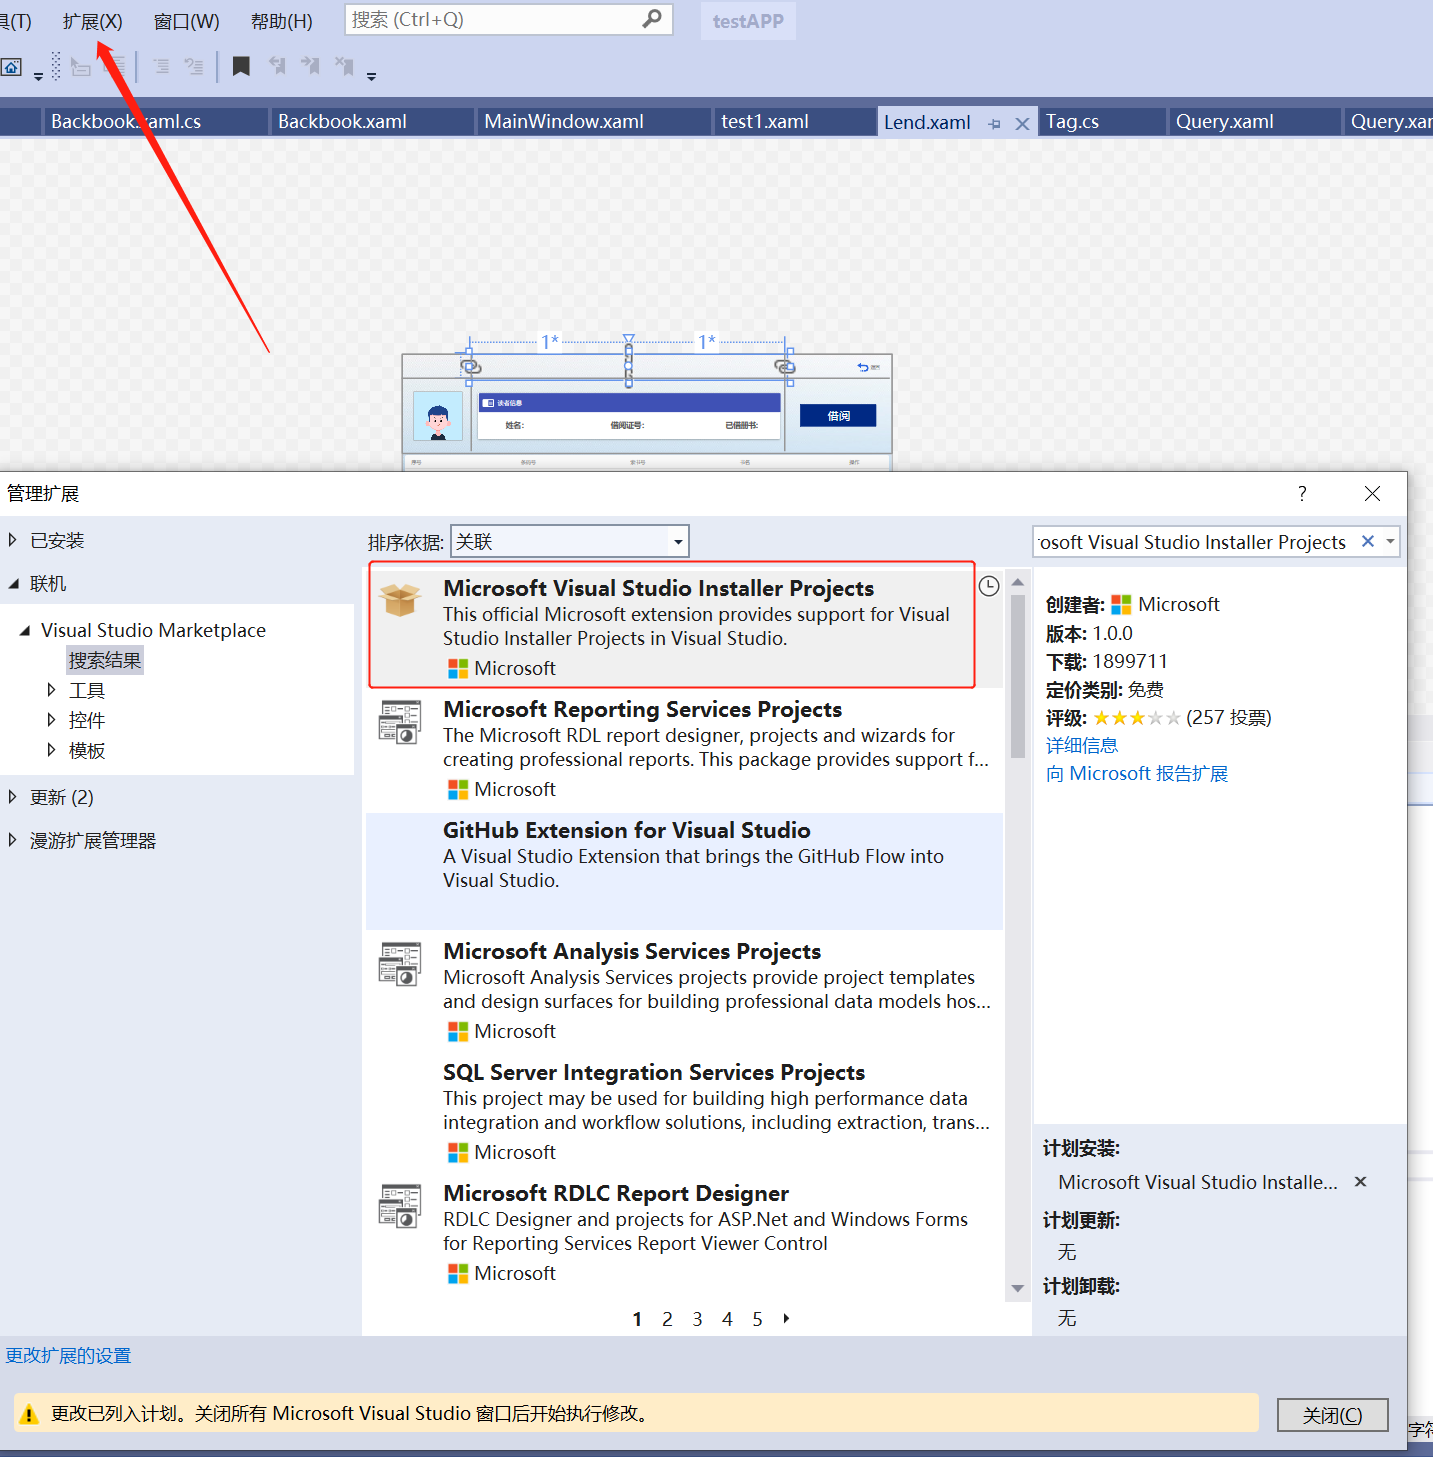Collapse the Visual Studio Marketplace node
1433x1457 pixels.
(25, 630)
